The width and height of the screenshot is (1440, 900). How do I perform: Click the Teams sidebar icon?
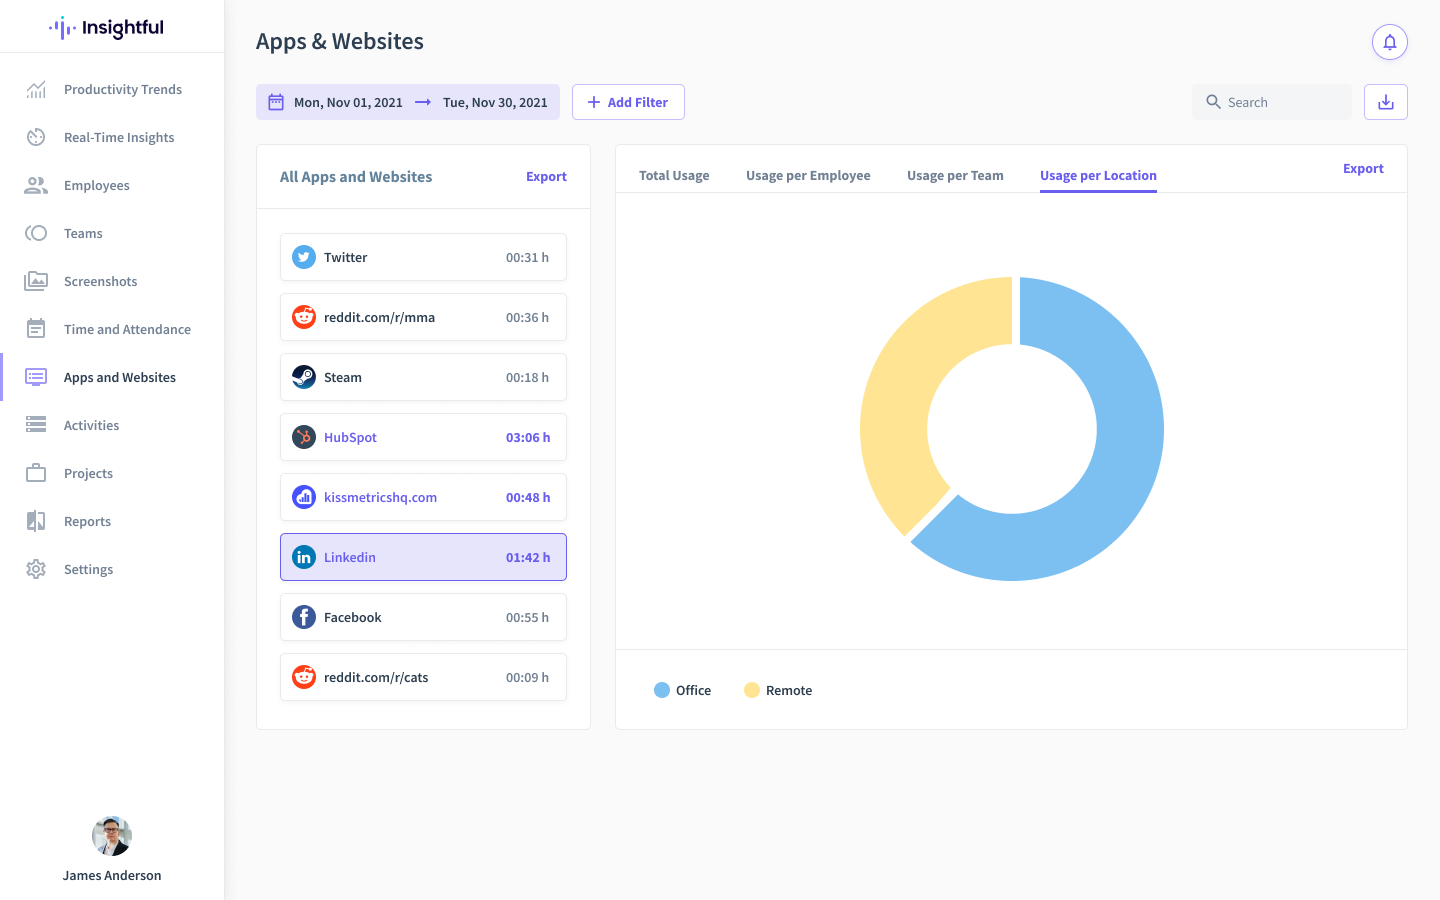pos(36,233)
